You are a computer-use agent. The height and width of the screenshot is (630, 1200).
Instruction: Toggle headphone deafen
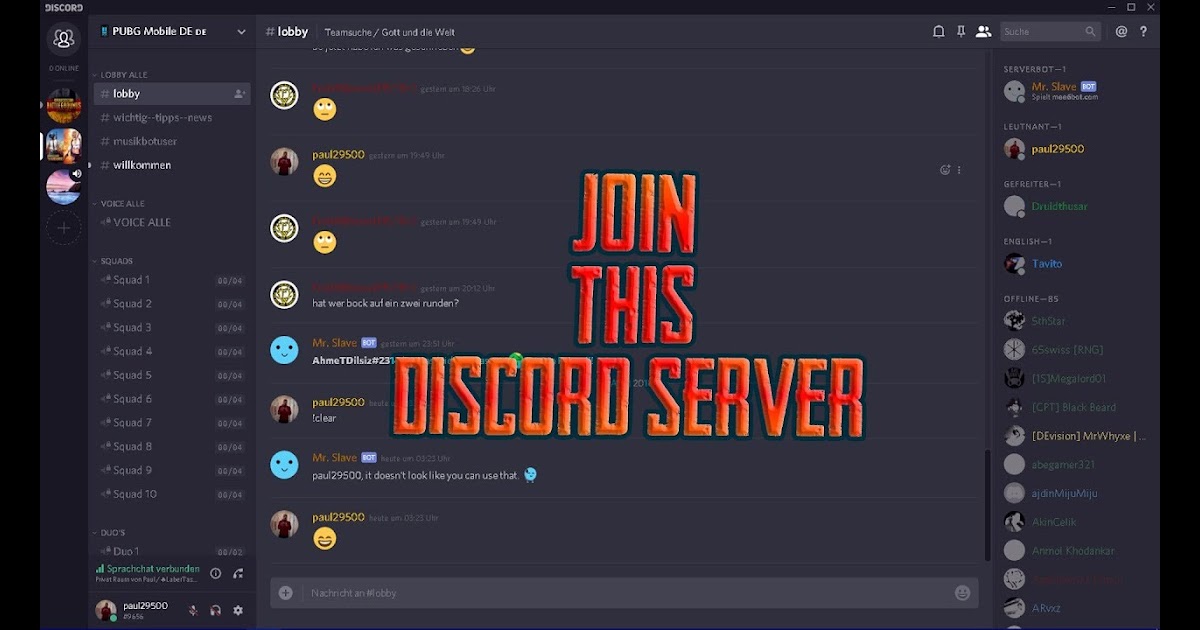click(x=215, y=610)
